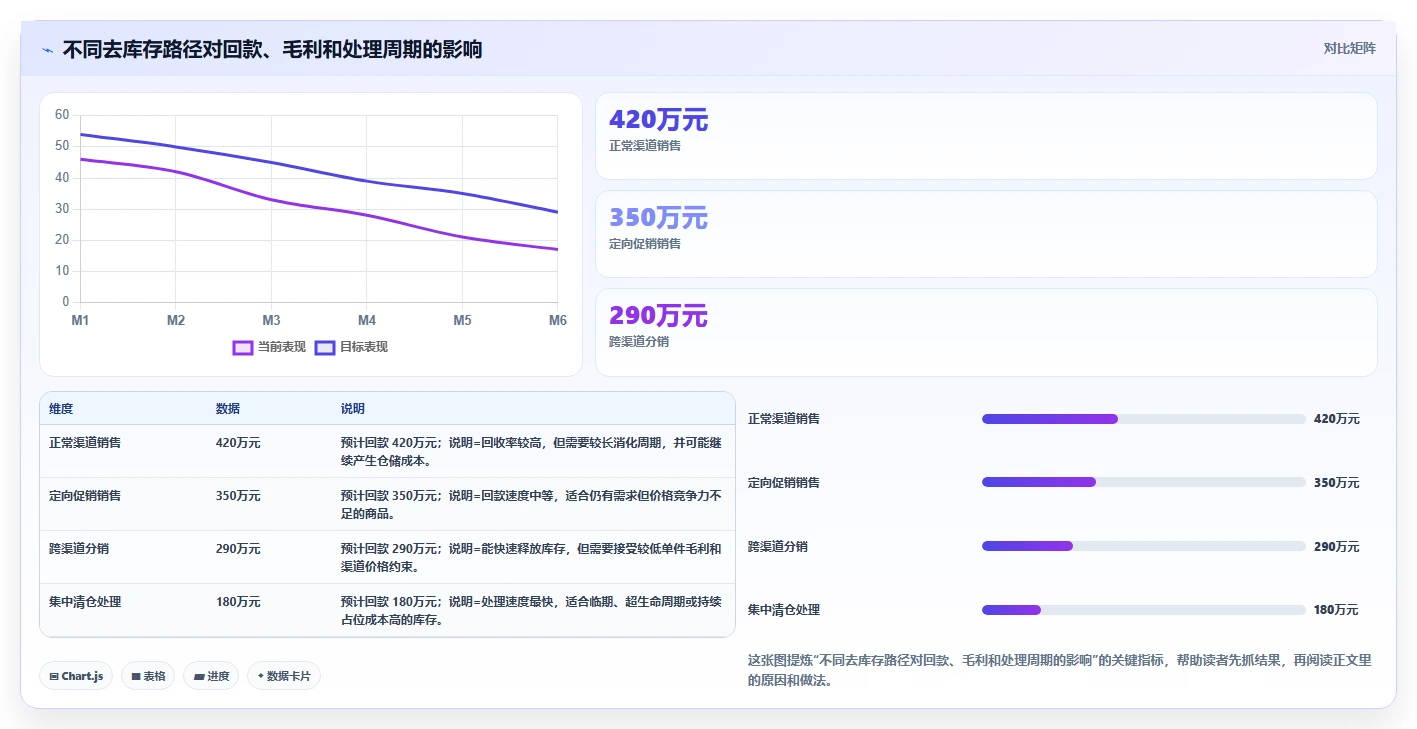Click the 进度 tag chip
The height and width of the screenshot is (729, 1417).
[211, 676]
